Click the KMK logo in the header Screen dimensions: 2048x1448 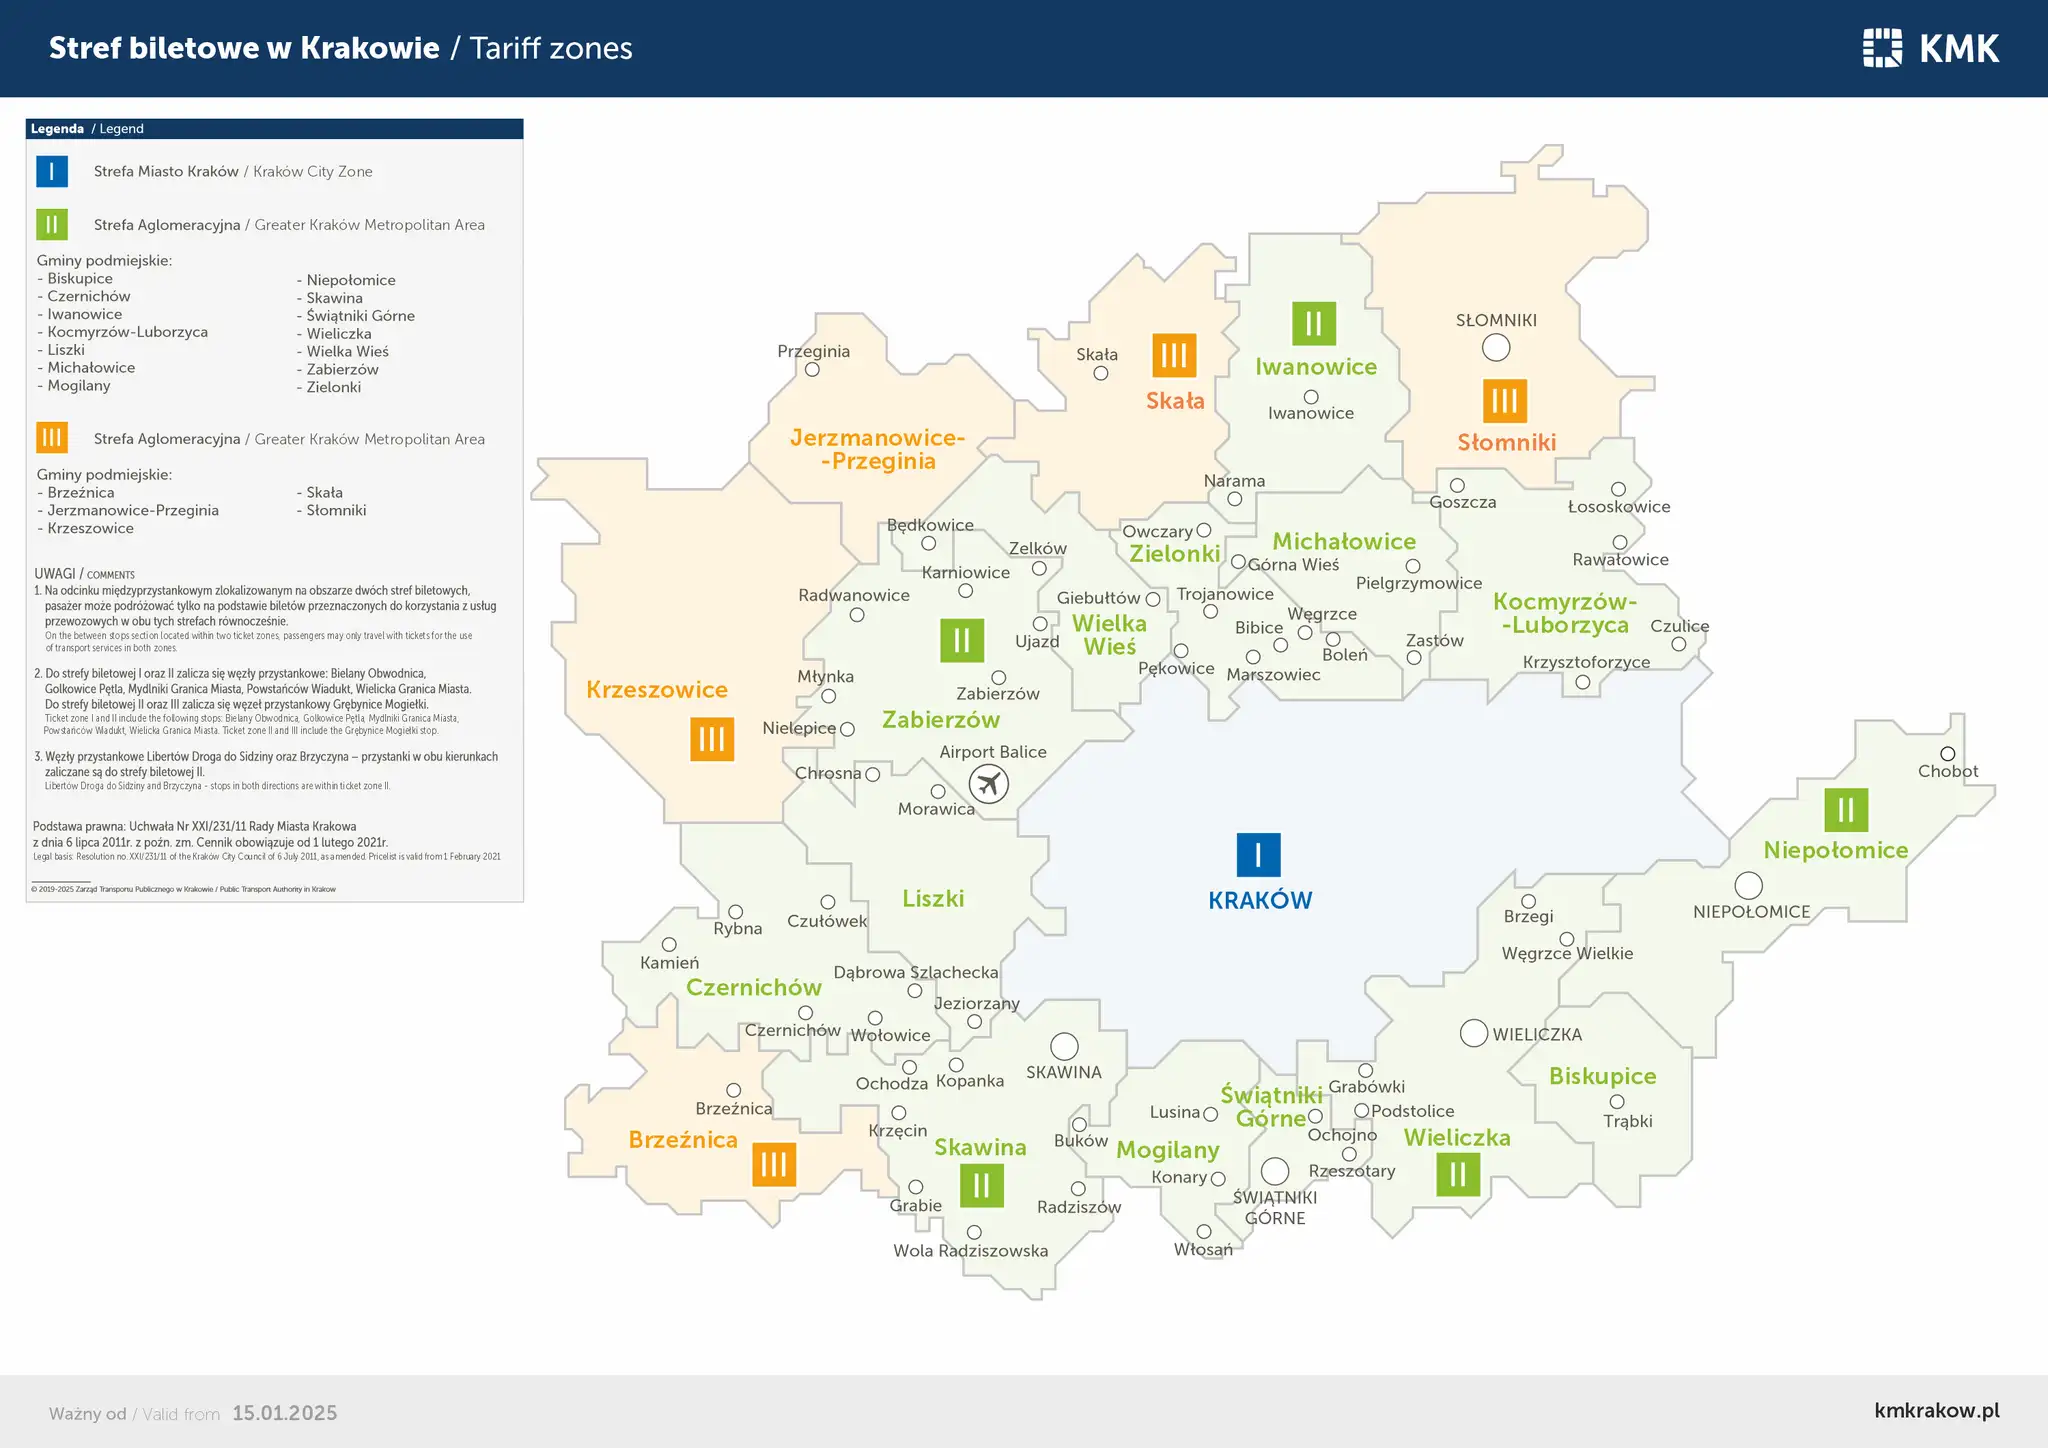[x=1929, y=48]
